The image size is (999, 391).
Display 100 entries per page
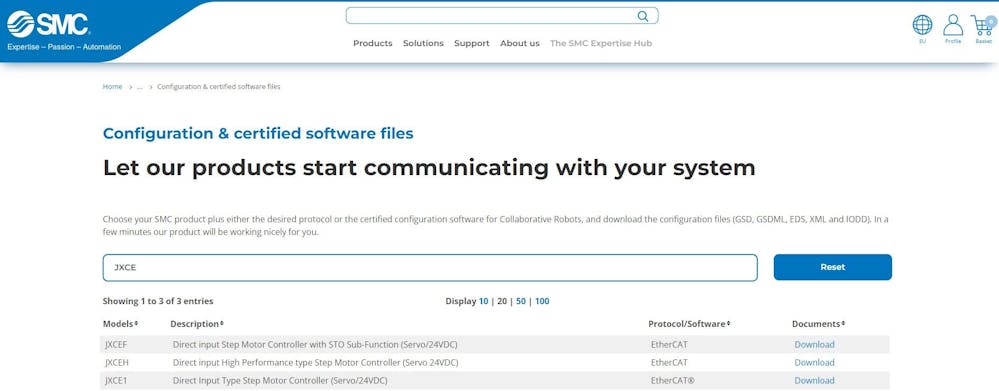point(542,301)
